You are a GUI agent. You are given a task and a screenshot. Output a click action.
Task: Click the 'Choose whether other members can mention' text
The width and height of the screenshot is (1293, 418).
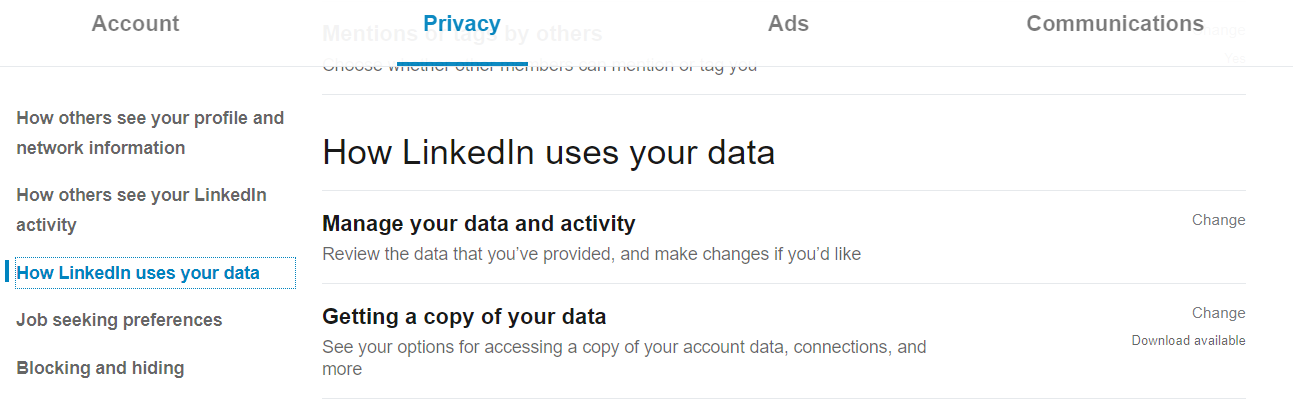coord(540,66)
